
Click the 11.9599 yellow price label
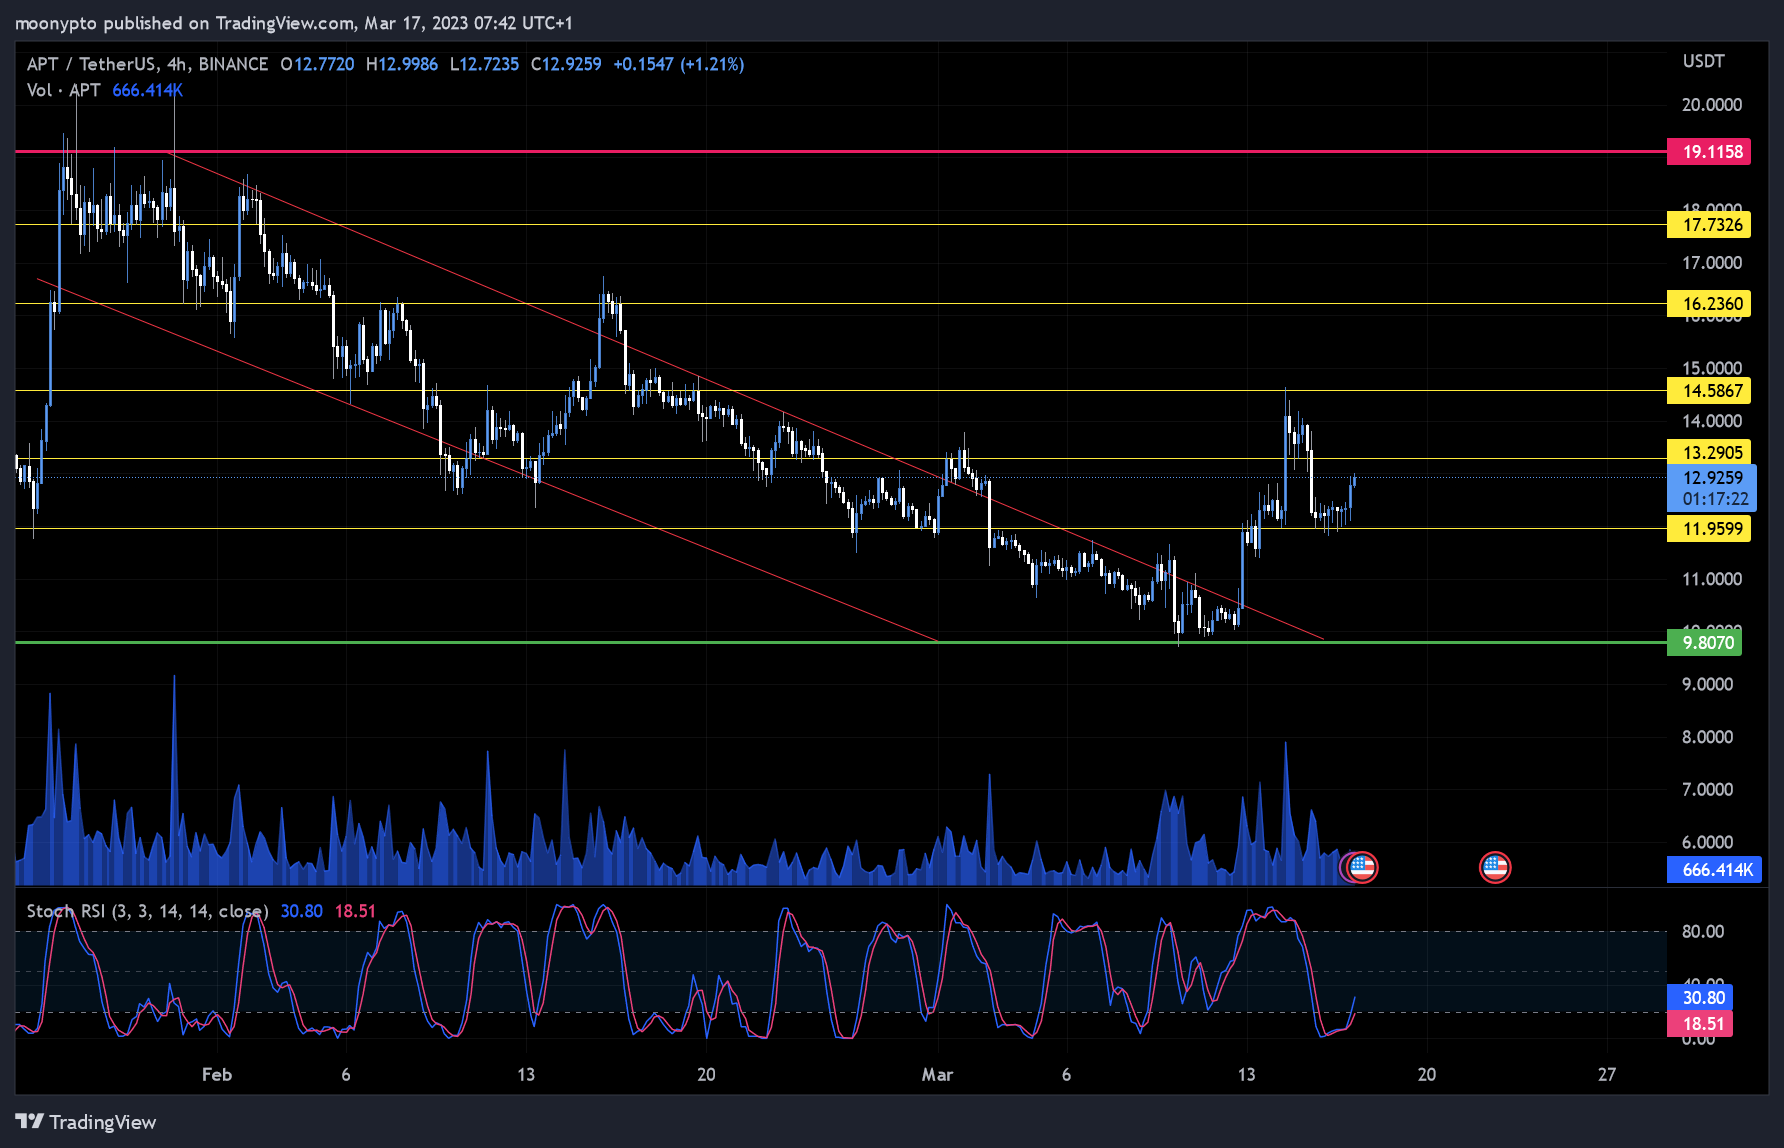(1709, 529)
